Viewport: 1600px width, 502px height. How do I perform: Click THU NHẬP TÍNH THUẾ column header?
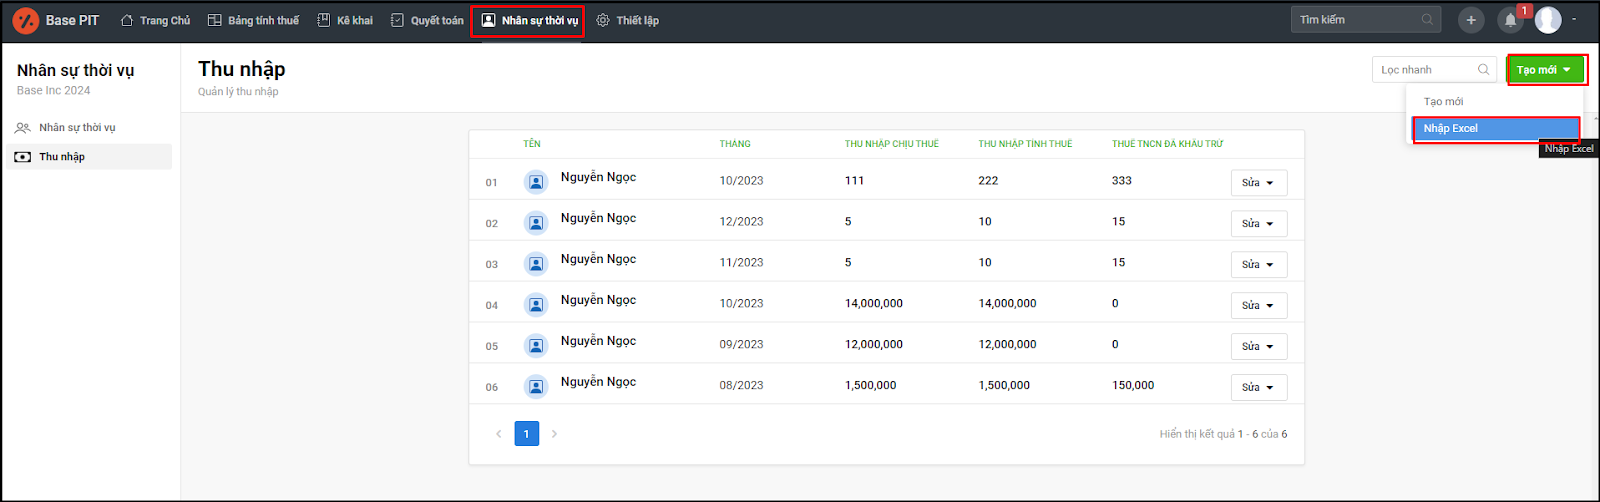pos(1025,144)
